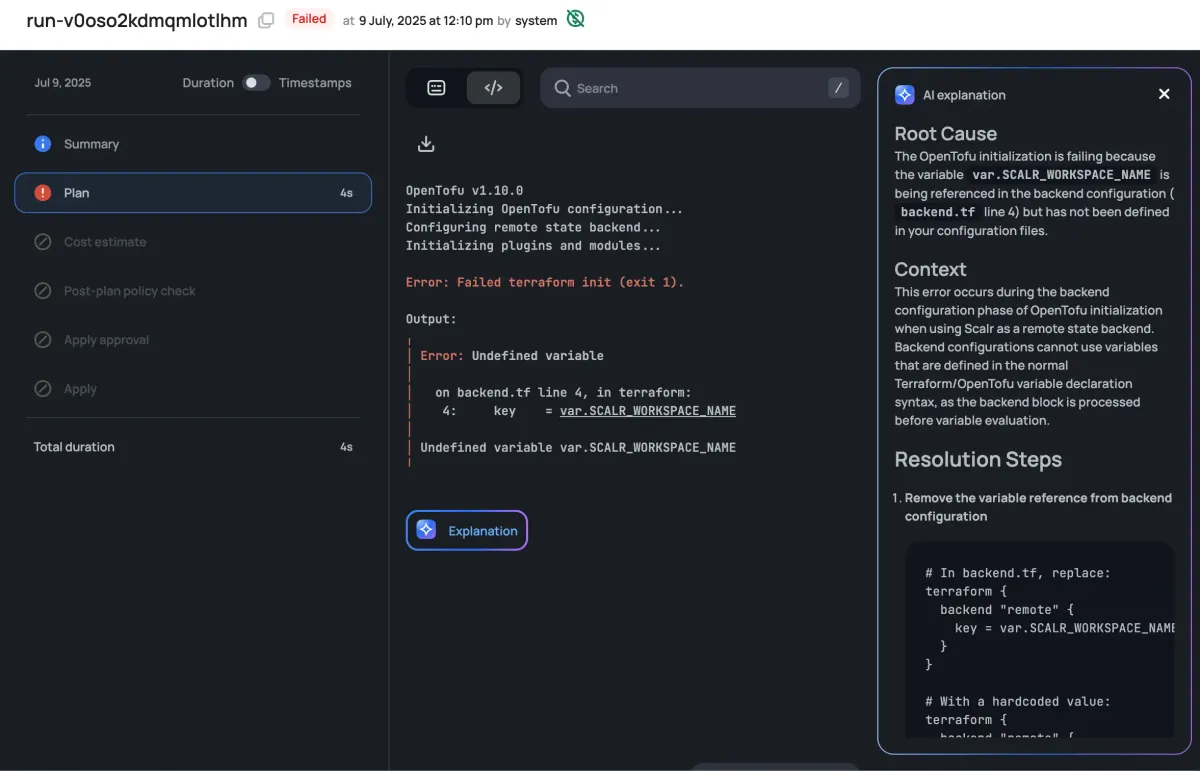This screenshot has height=771, width=1200.
Task: Click the var.SCALR_WORKSPACE_NAME link
Action: point(648,410)
